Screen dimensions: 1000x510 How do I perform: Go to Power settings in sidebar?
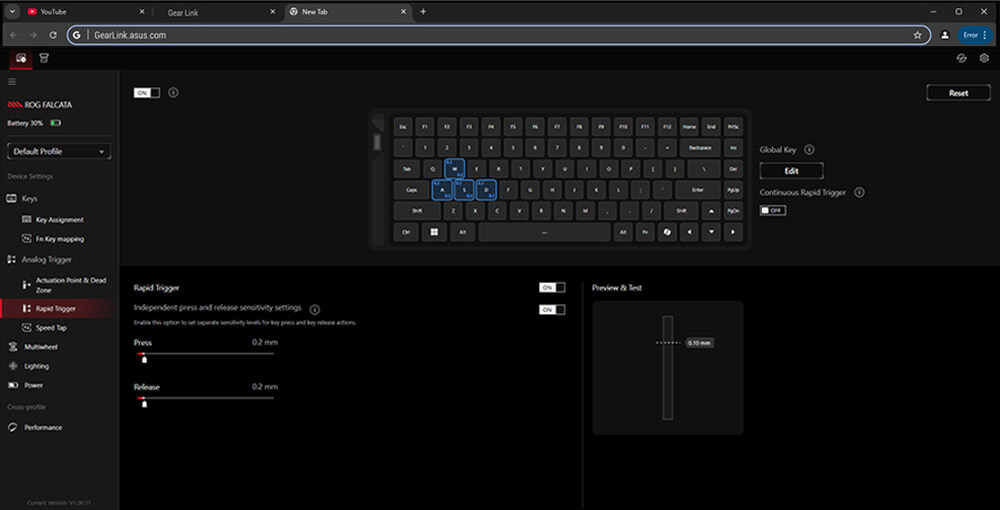pyautogui.click(x=33, y=385)
